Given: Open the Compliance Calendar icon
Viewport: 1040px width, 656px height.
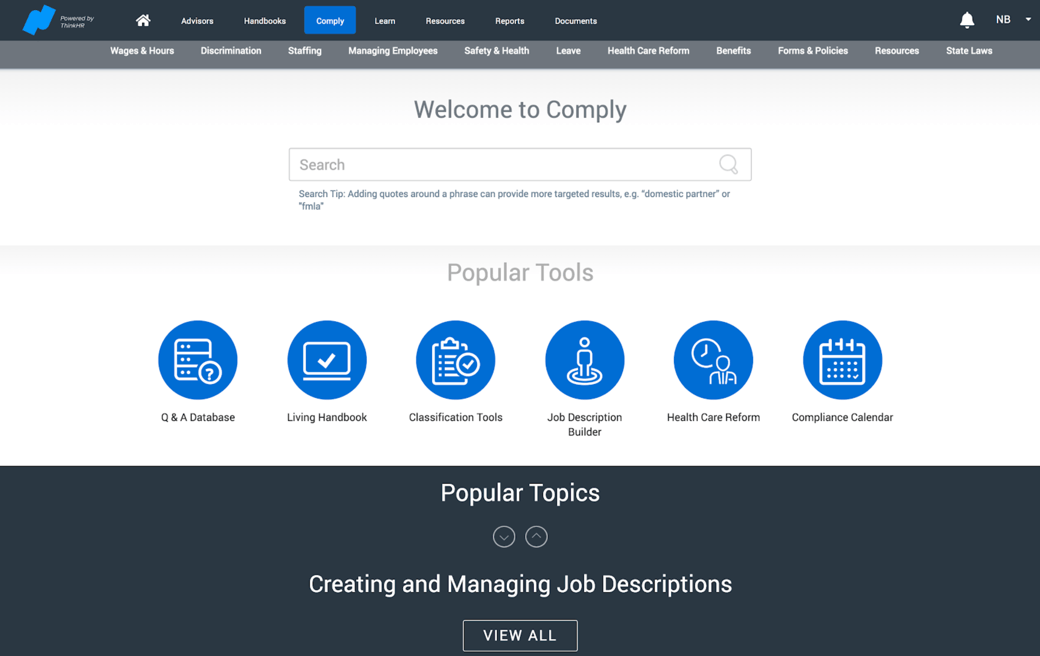Looking at the screenshot, I should pyautogui.click(x=842, y=360).
